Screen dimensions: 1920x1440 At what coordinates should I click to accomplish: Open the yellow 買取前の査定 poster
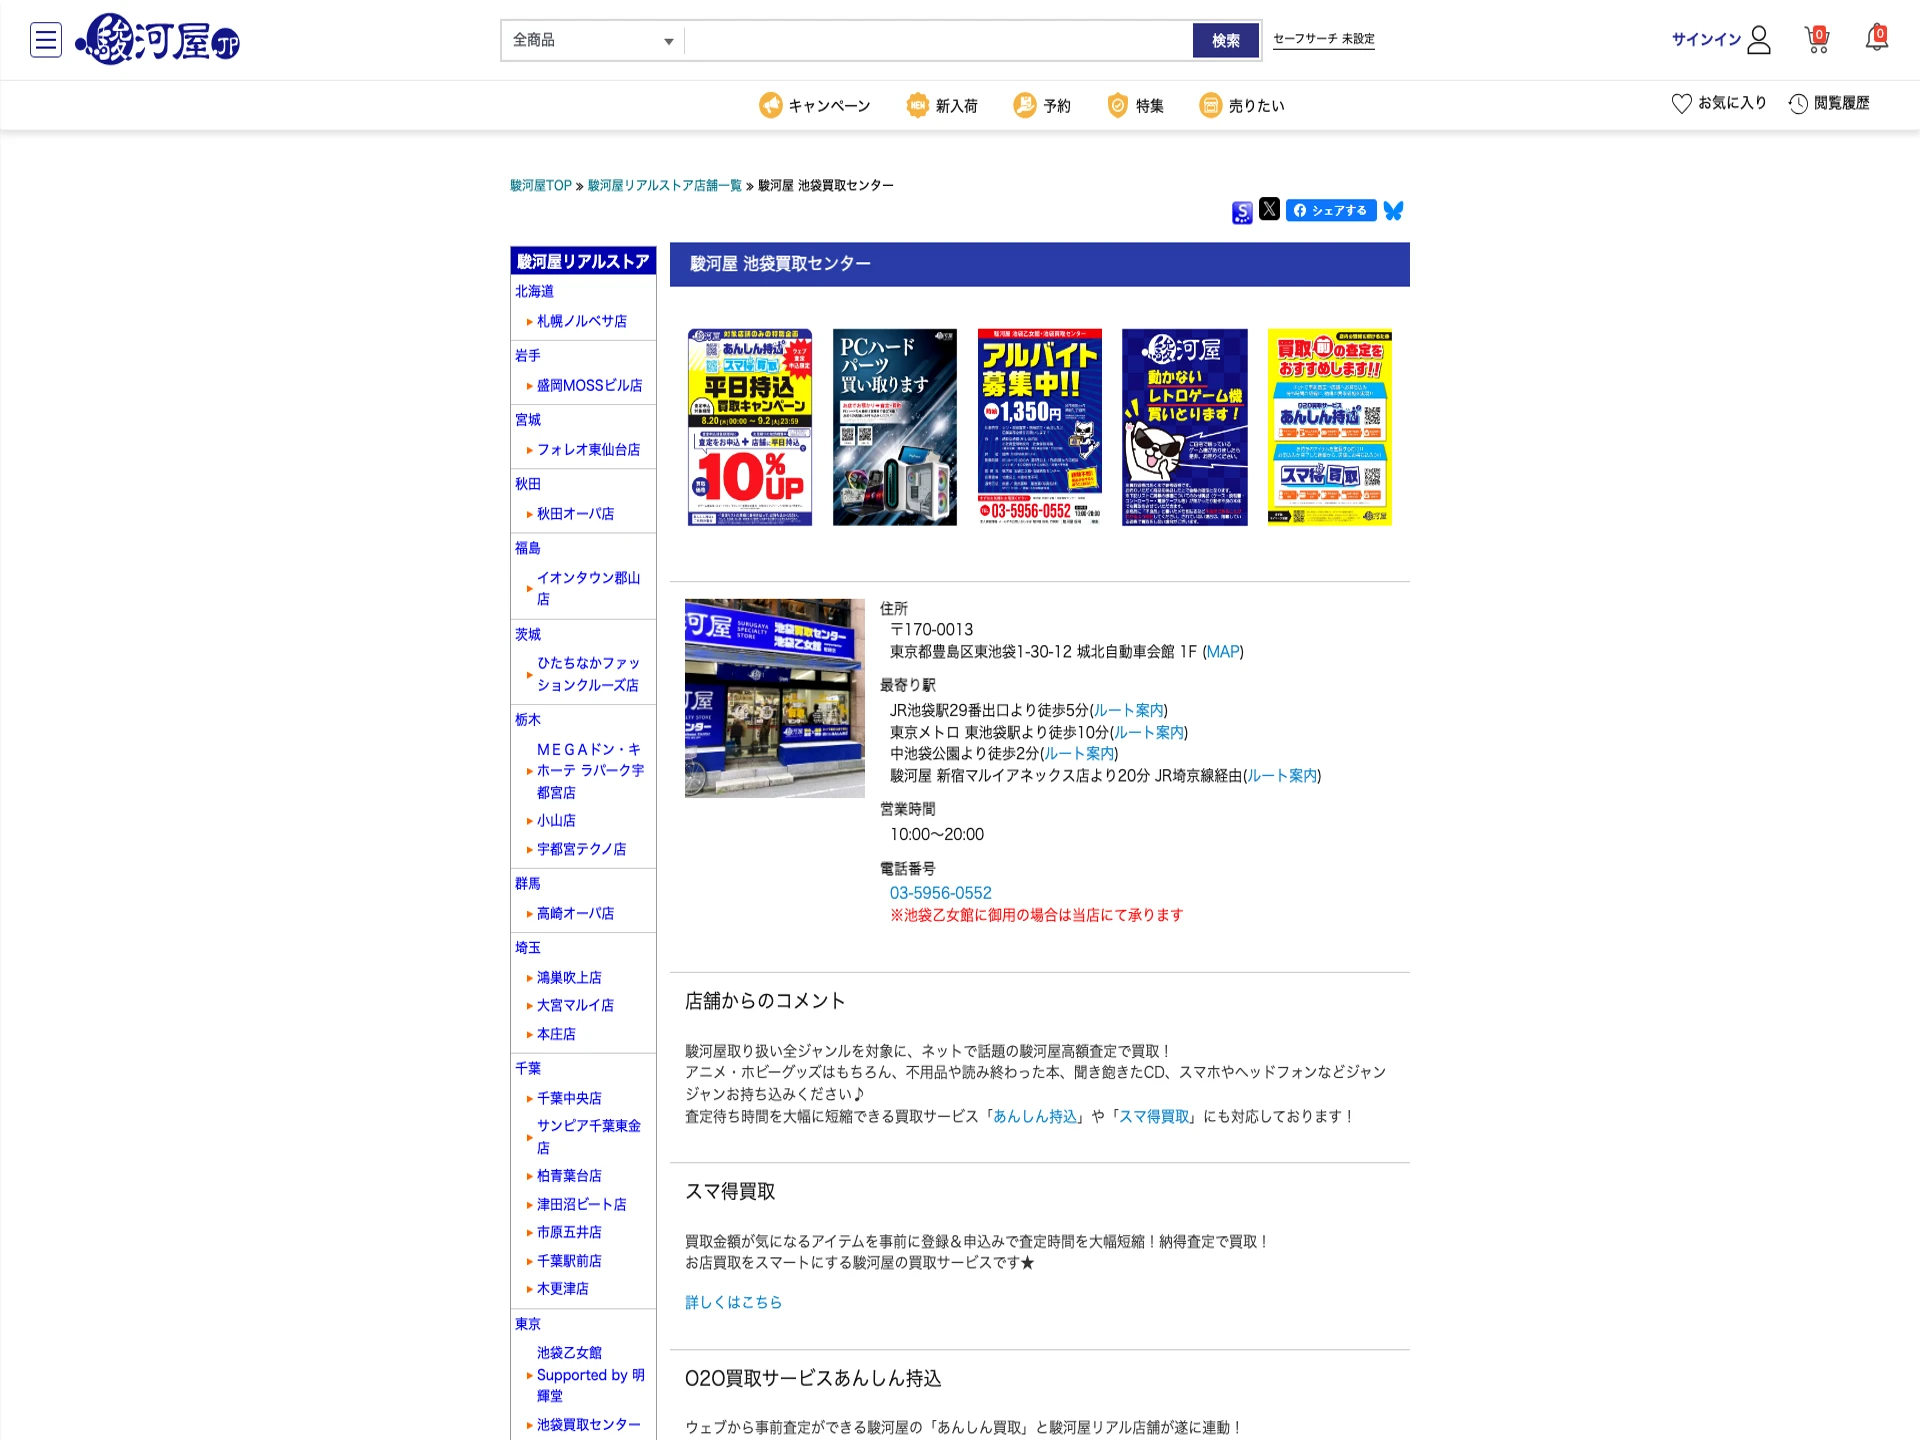[1330, 427]
